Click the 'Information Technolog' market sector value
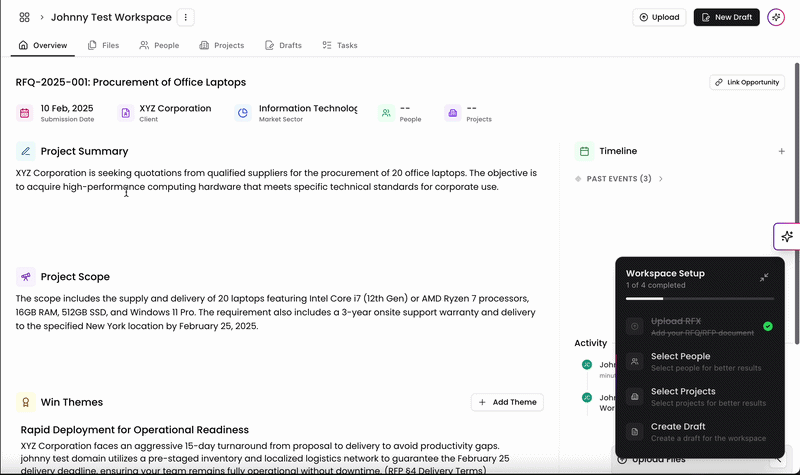Viewport: 800px width, 475px height. (x=308, y=108)
